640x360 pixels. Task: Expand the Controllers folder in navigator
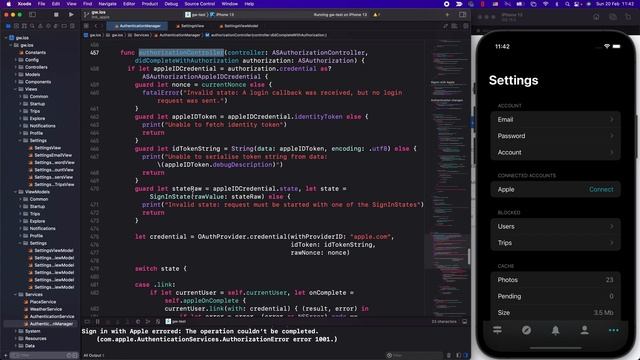pyautogui.click(x=16, y=67)
